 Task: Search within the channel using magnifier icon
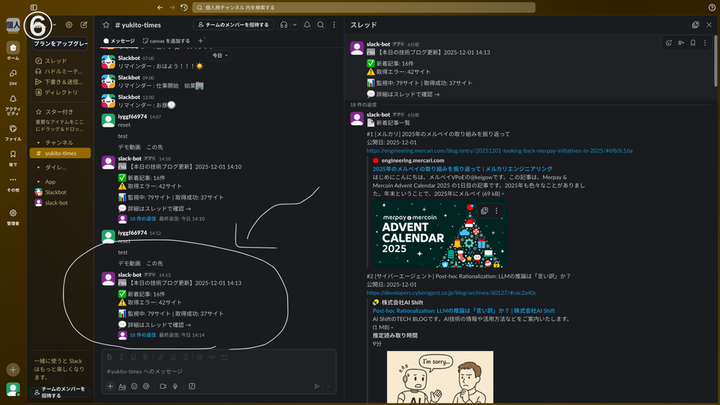pyautogui.click(x=321, y=25)
